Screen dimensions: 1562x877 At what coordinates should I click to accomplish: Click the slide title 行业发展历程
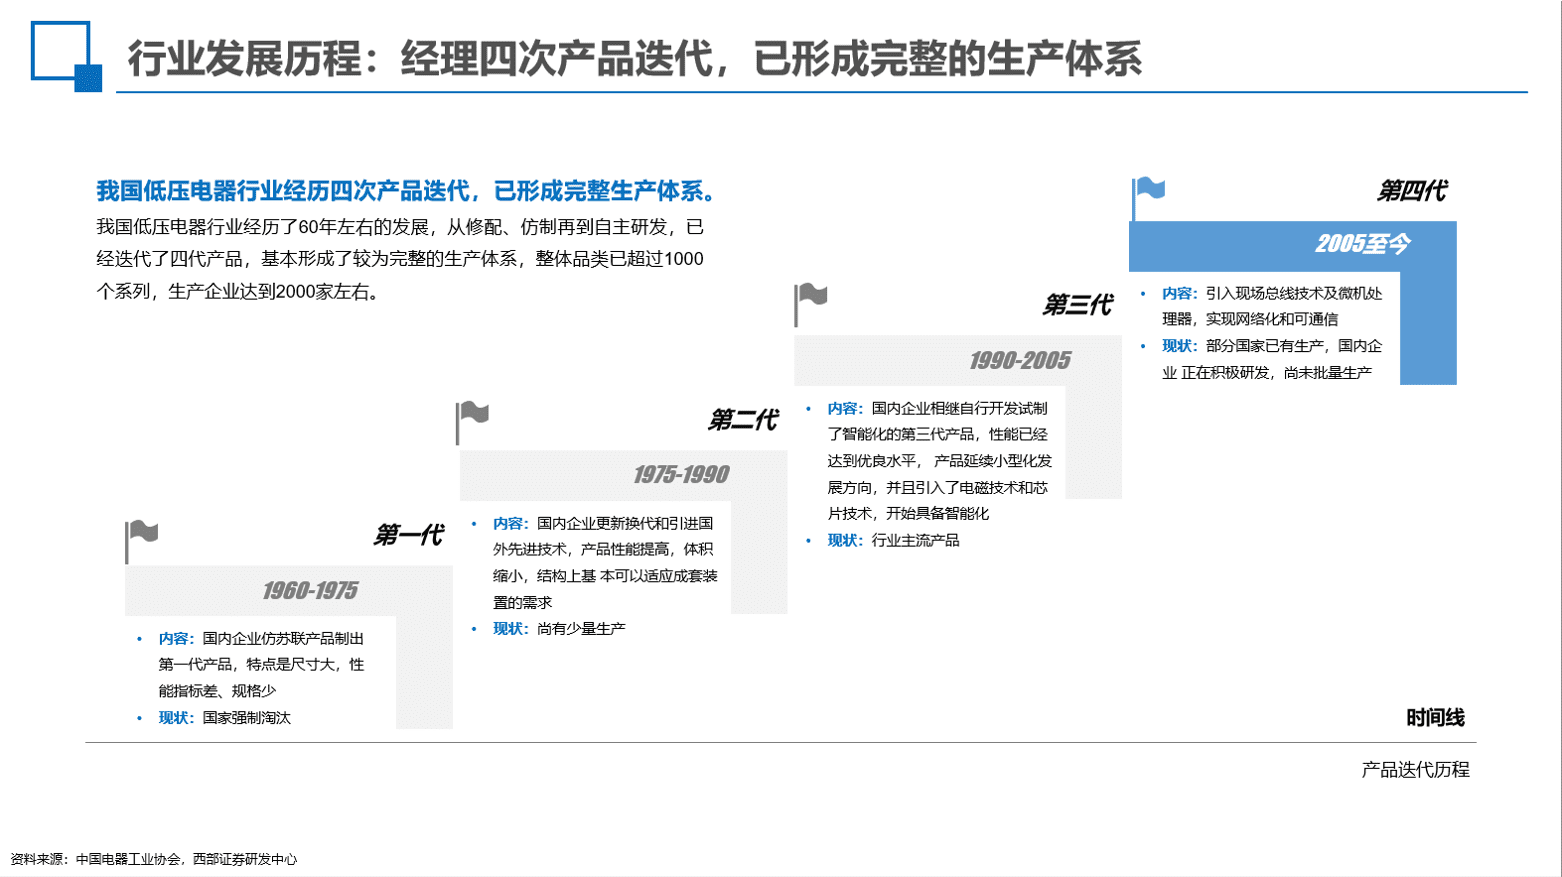(634, 59)
